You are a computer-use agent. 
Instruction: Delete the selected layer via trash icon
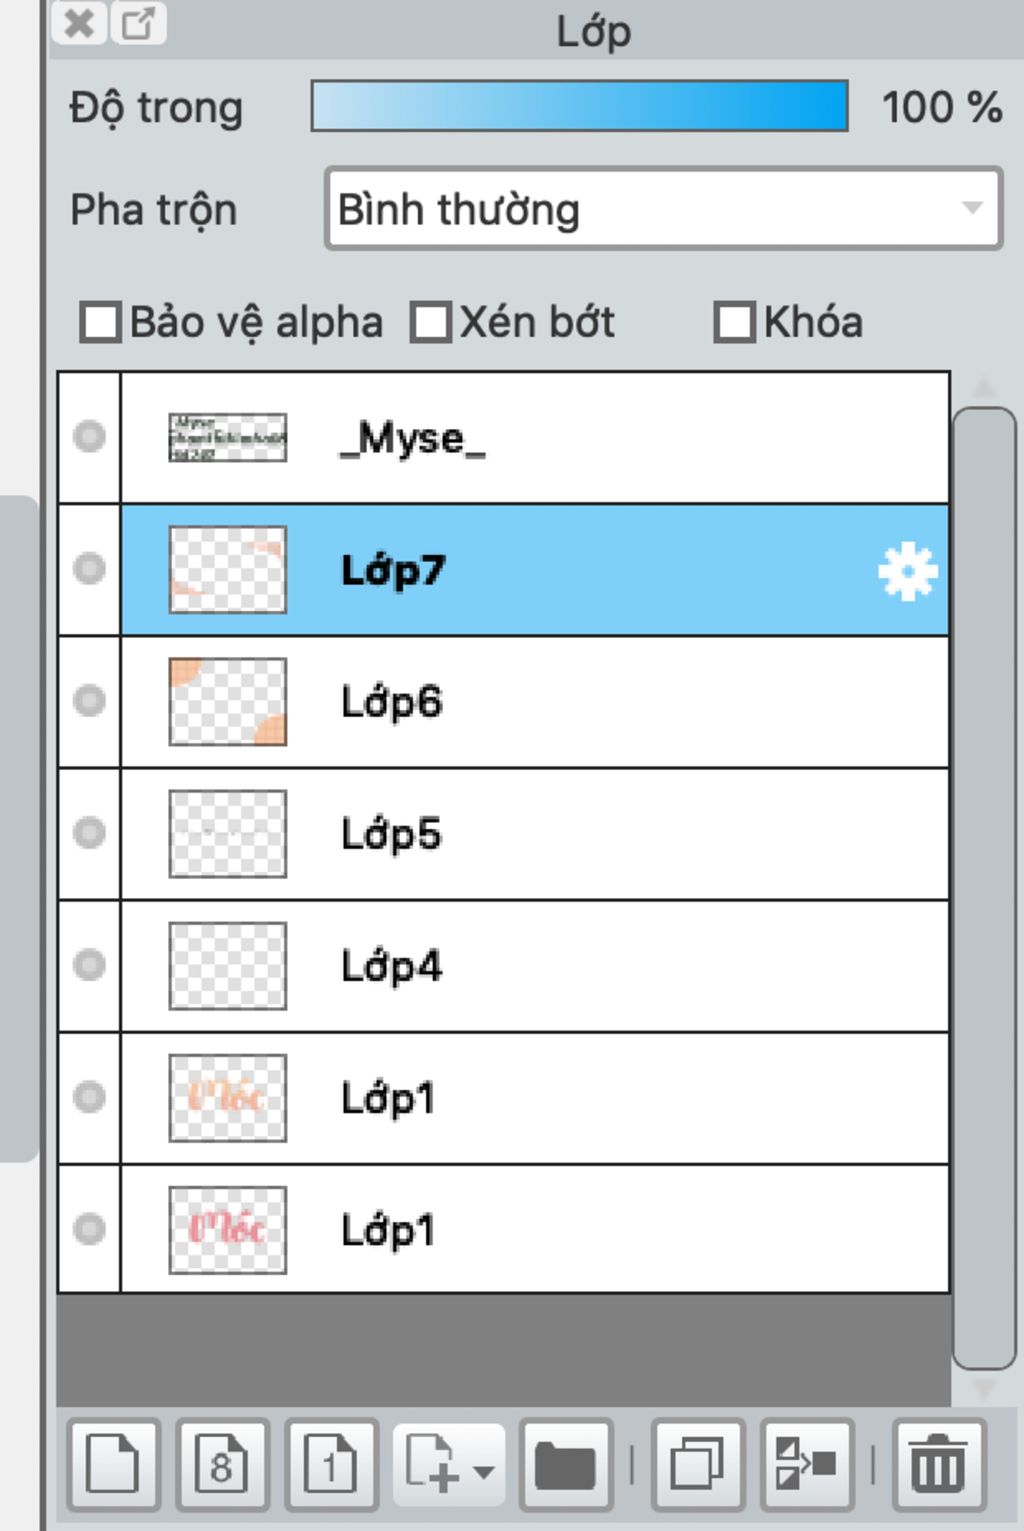point(939,1464)
